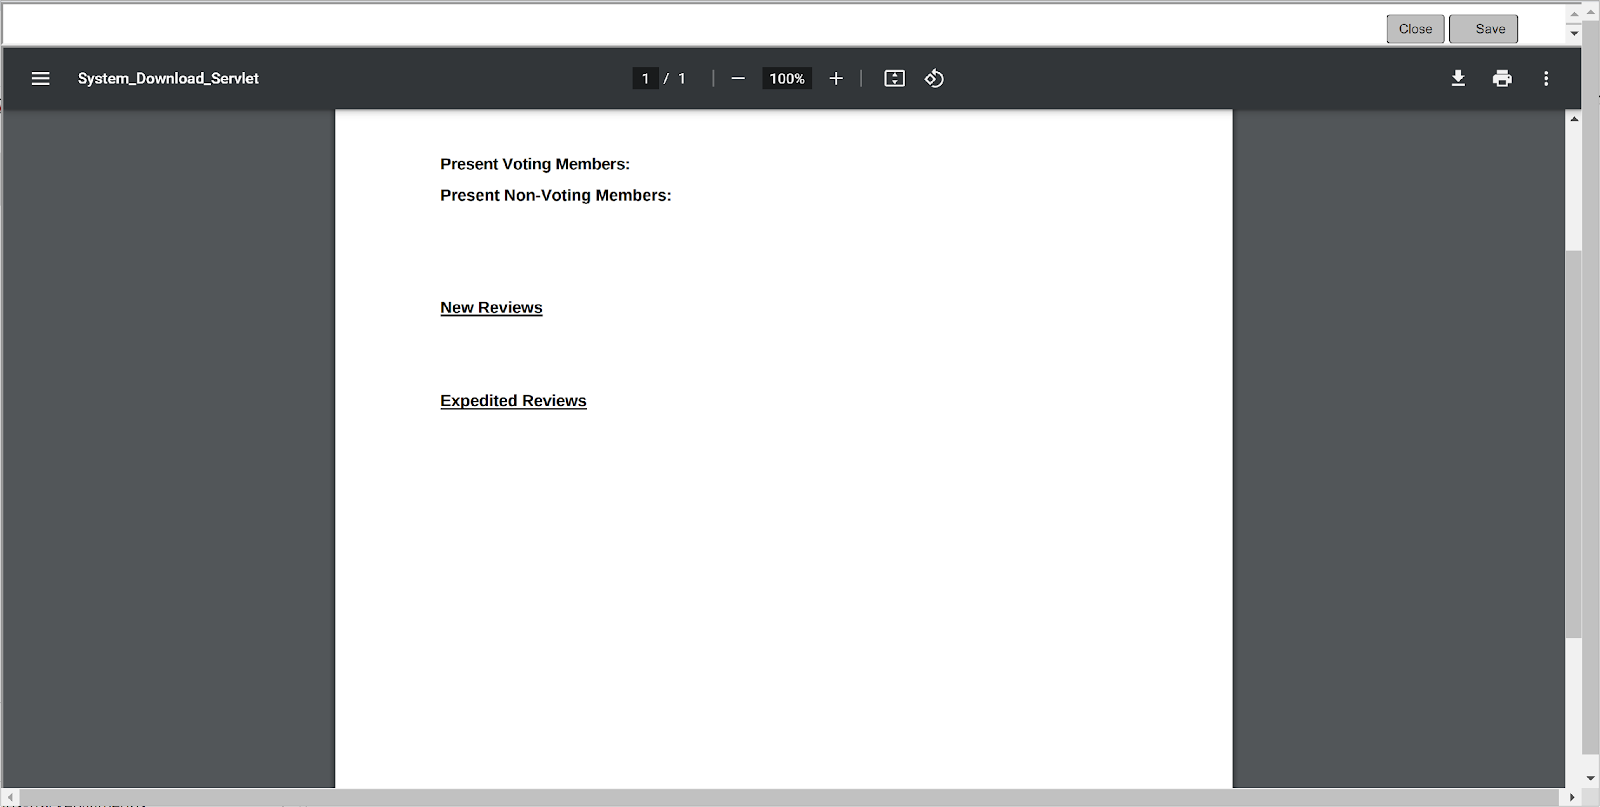
Task: Open more actions three-dot menu
Action: pos(1546,78)
